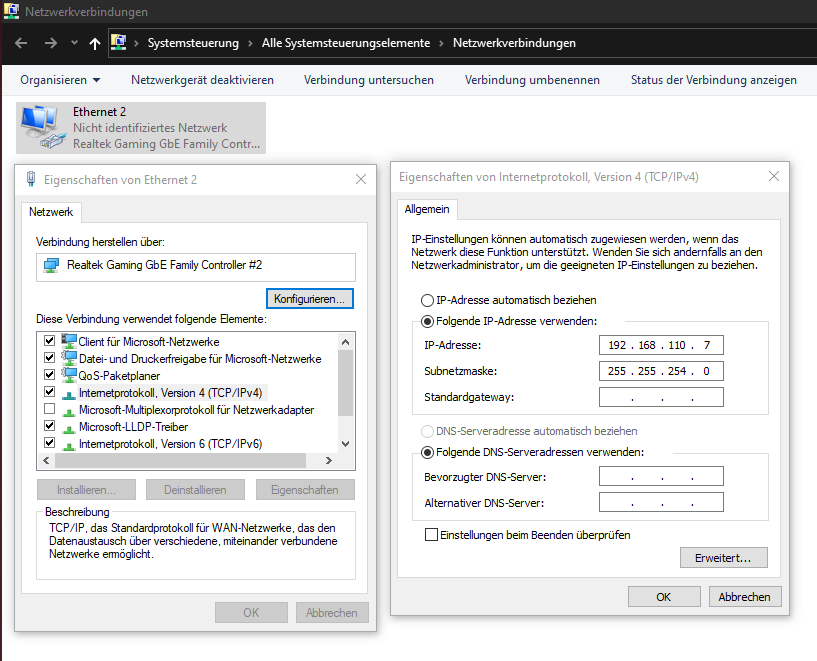Viewport: 817px width, 661px height.
Task: Open Systemsteuerung breadcrumb
Action: 193,43
